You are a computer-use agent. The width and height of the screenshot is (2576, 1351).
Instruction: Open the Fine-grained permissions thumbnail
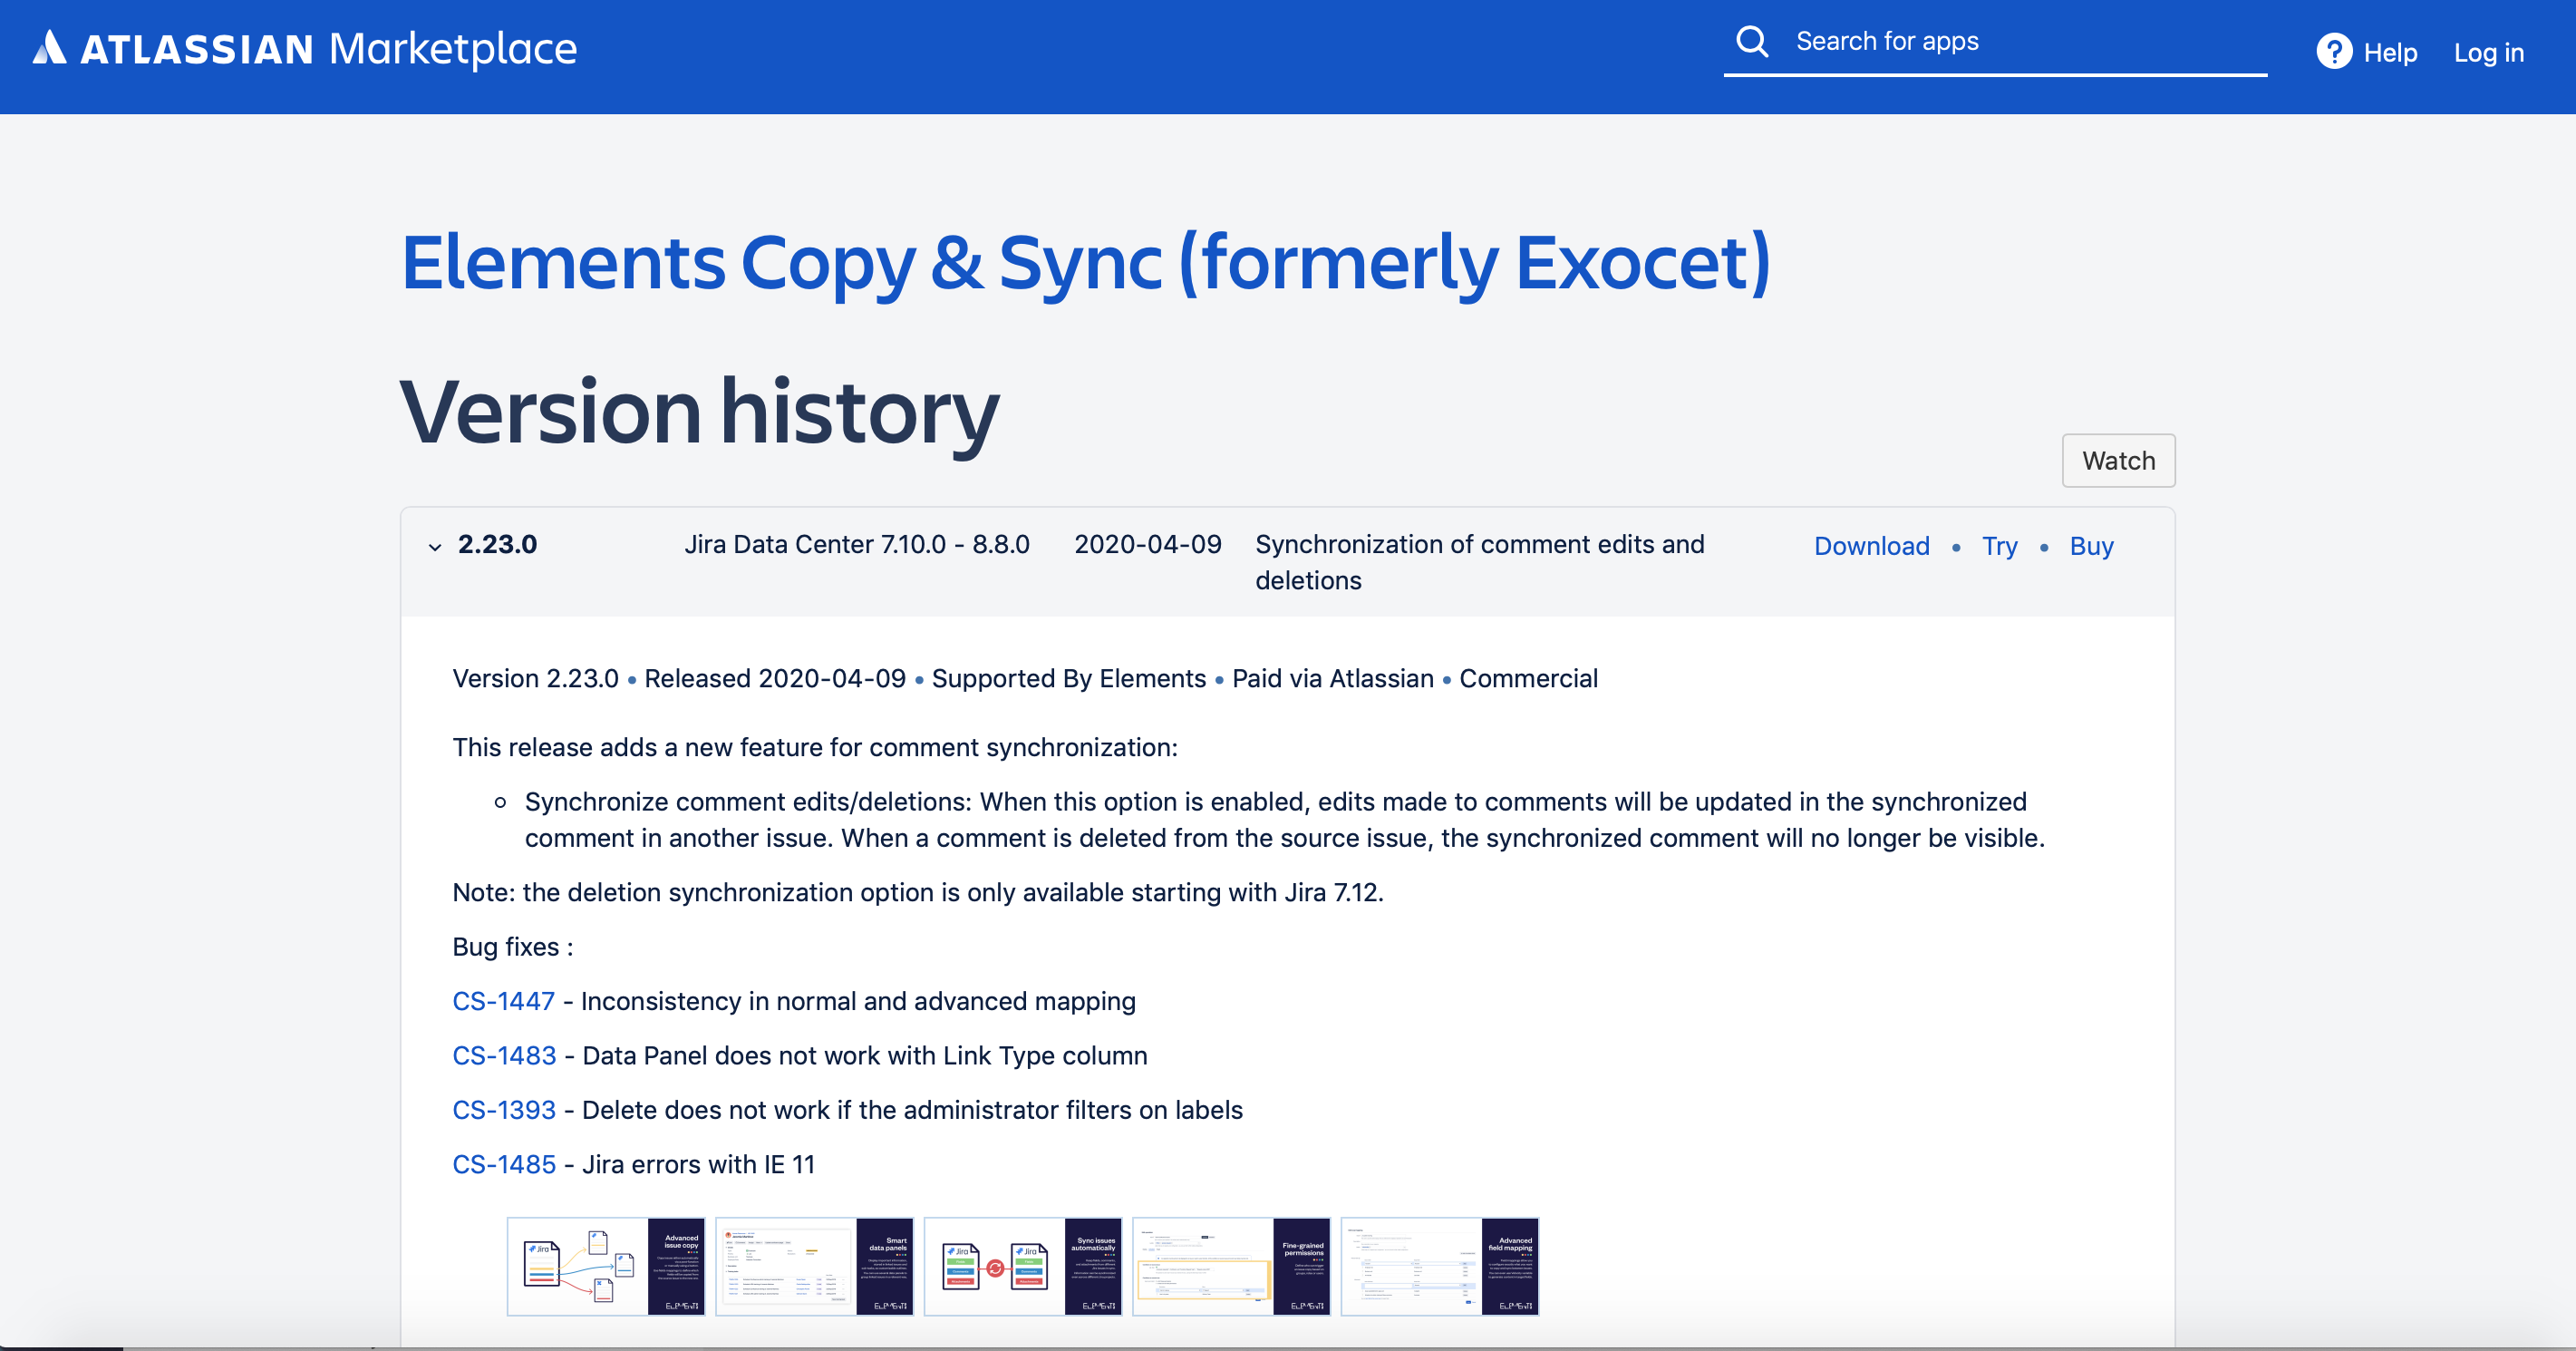1231,1266
